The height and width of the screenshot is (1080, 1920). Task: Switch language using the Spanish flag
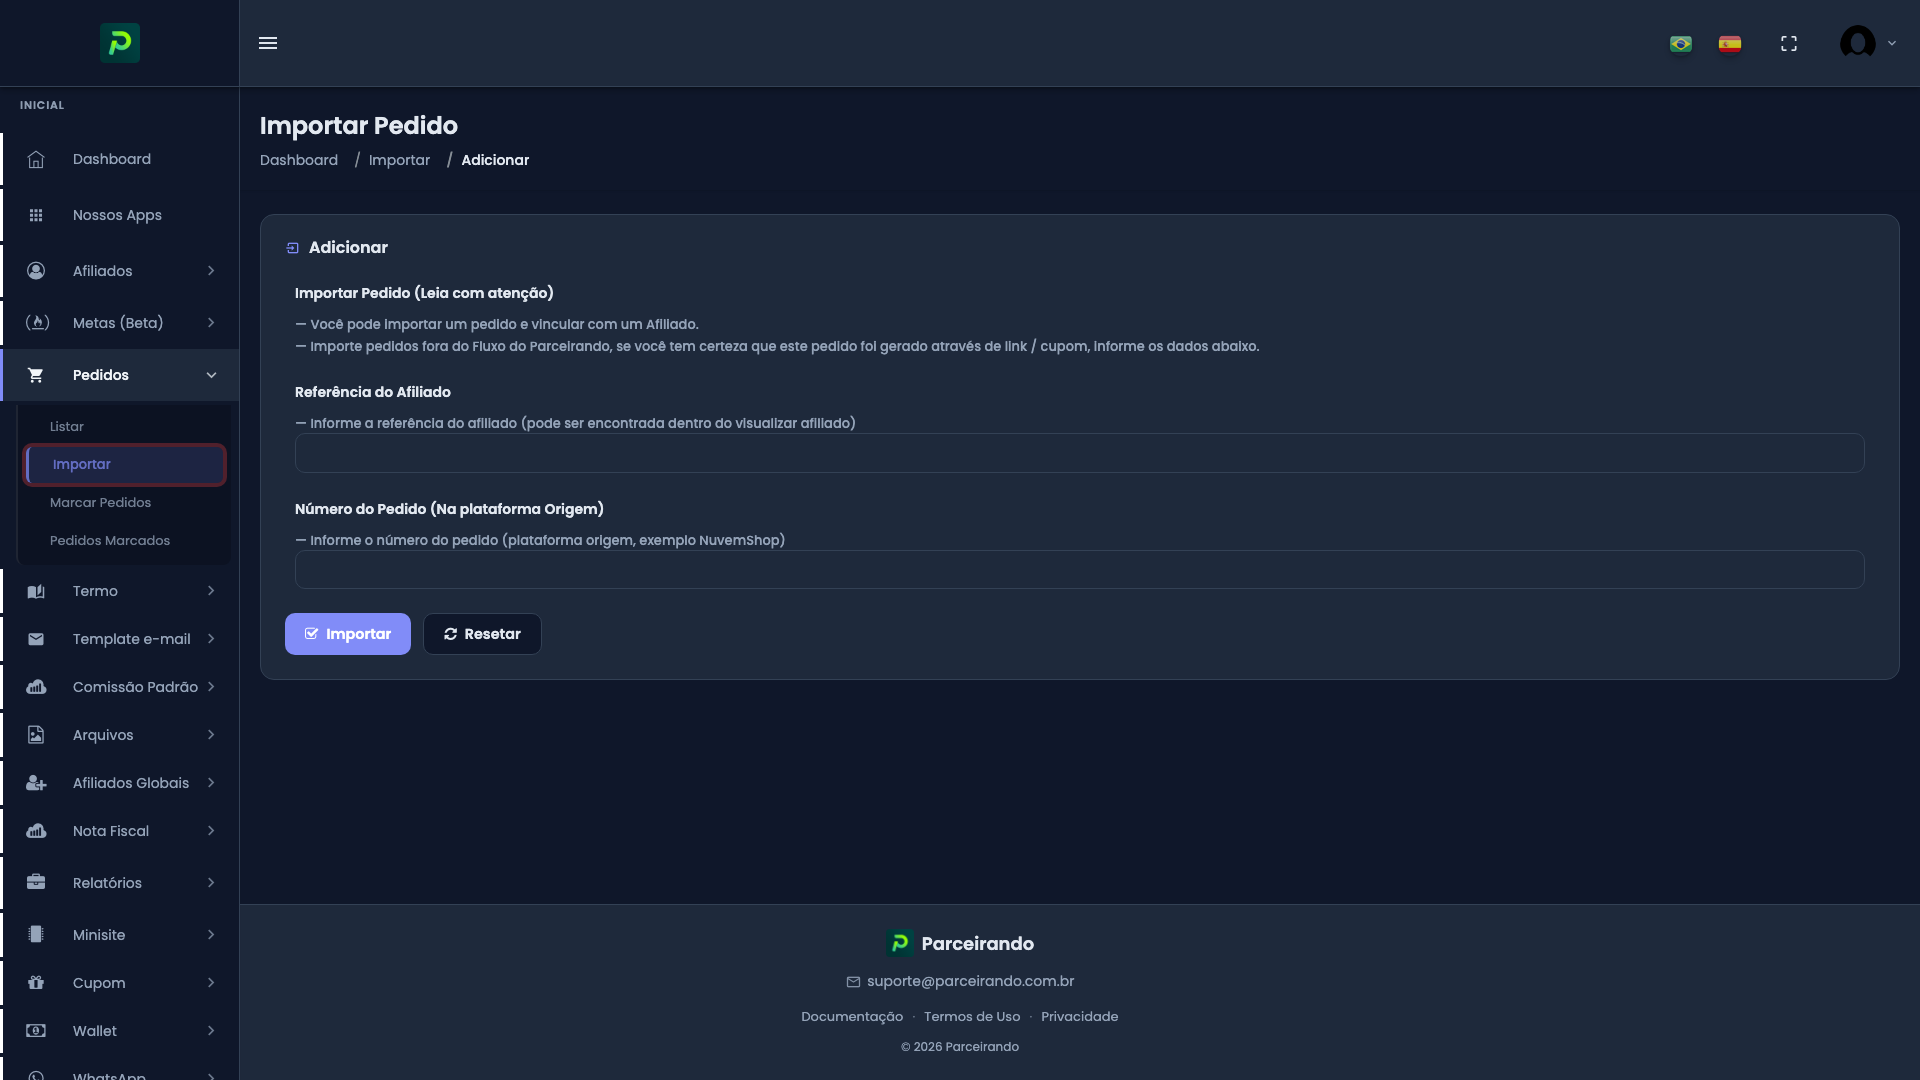(x=1730, y=43)
